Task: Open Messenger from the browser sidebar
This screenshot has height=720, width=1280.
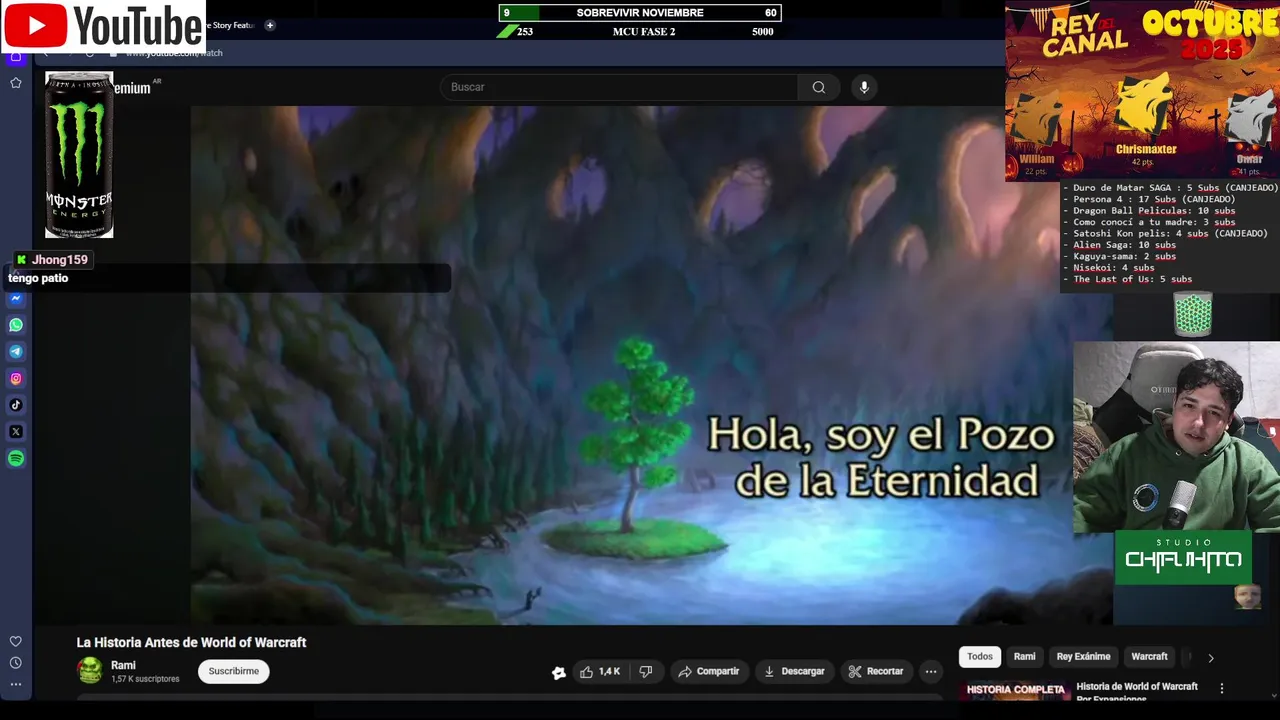Action: pos(16,298)
